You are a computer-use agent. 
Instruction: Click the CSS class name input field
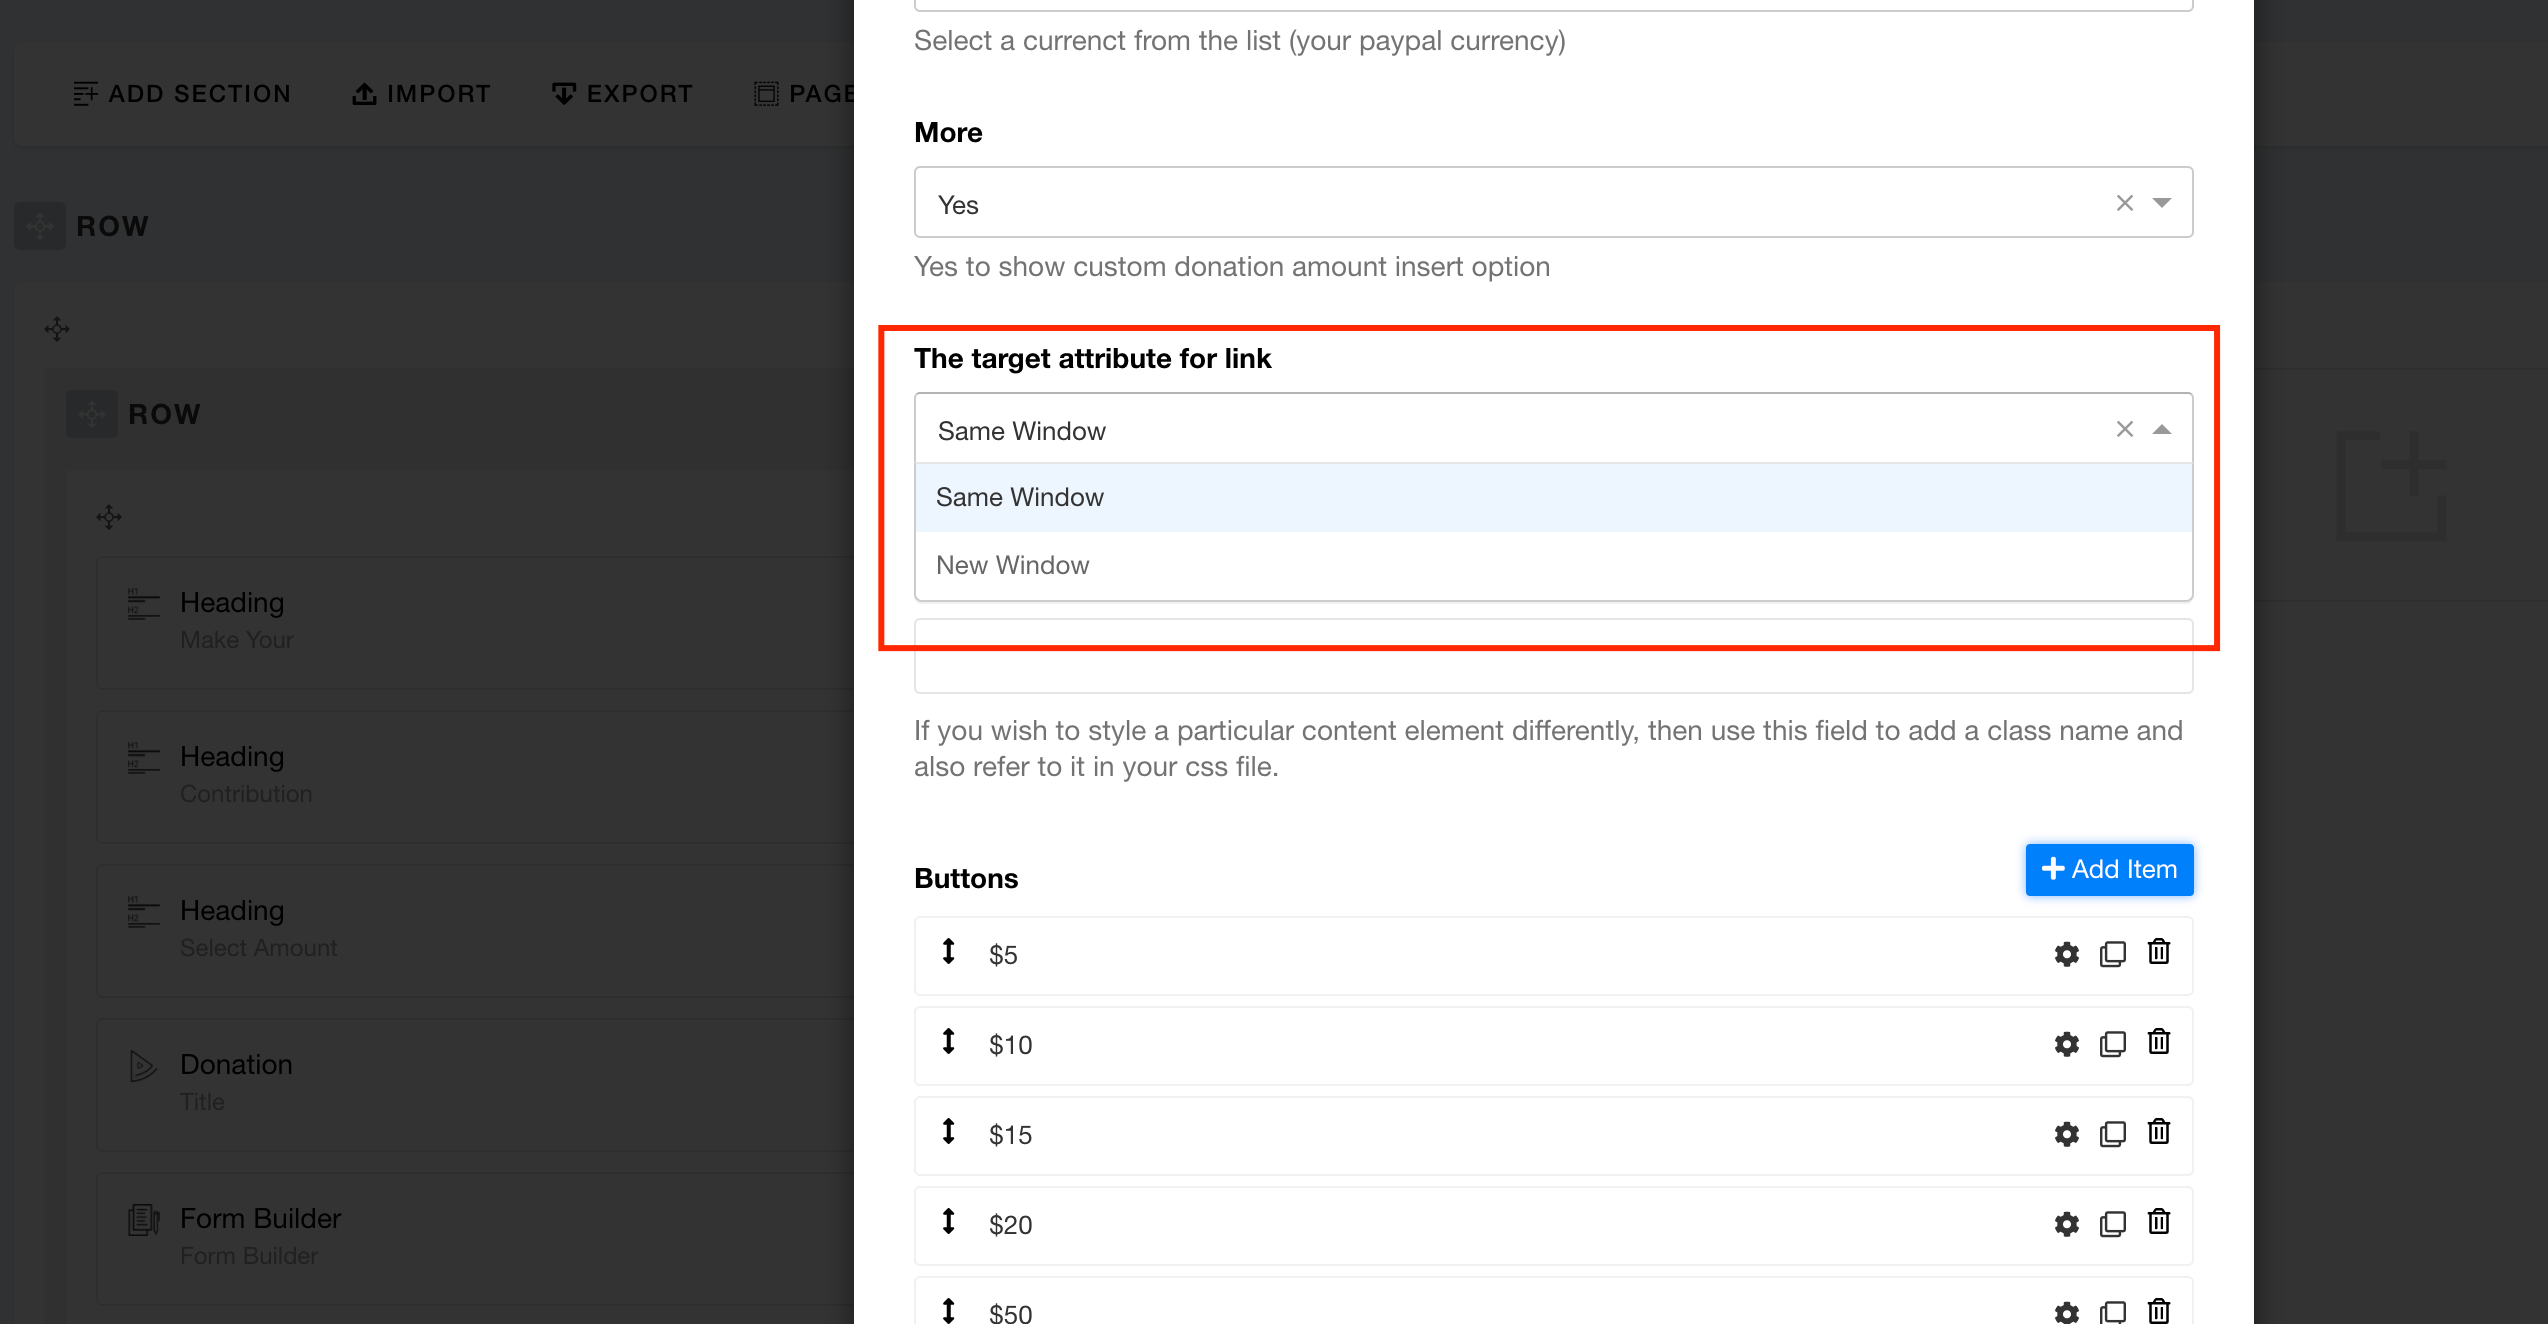coord(1552,668)
